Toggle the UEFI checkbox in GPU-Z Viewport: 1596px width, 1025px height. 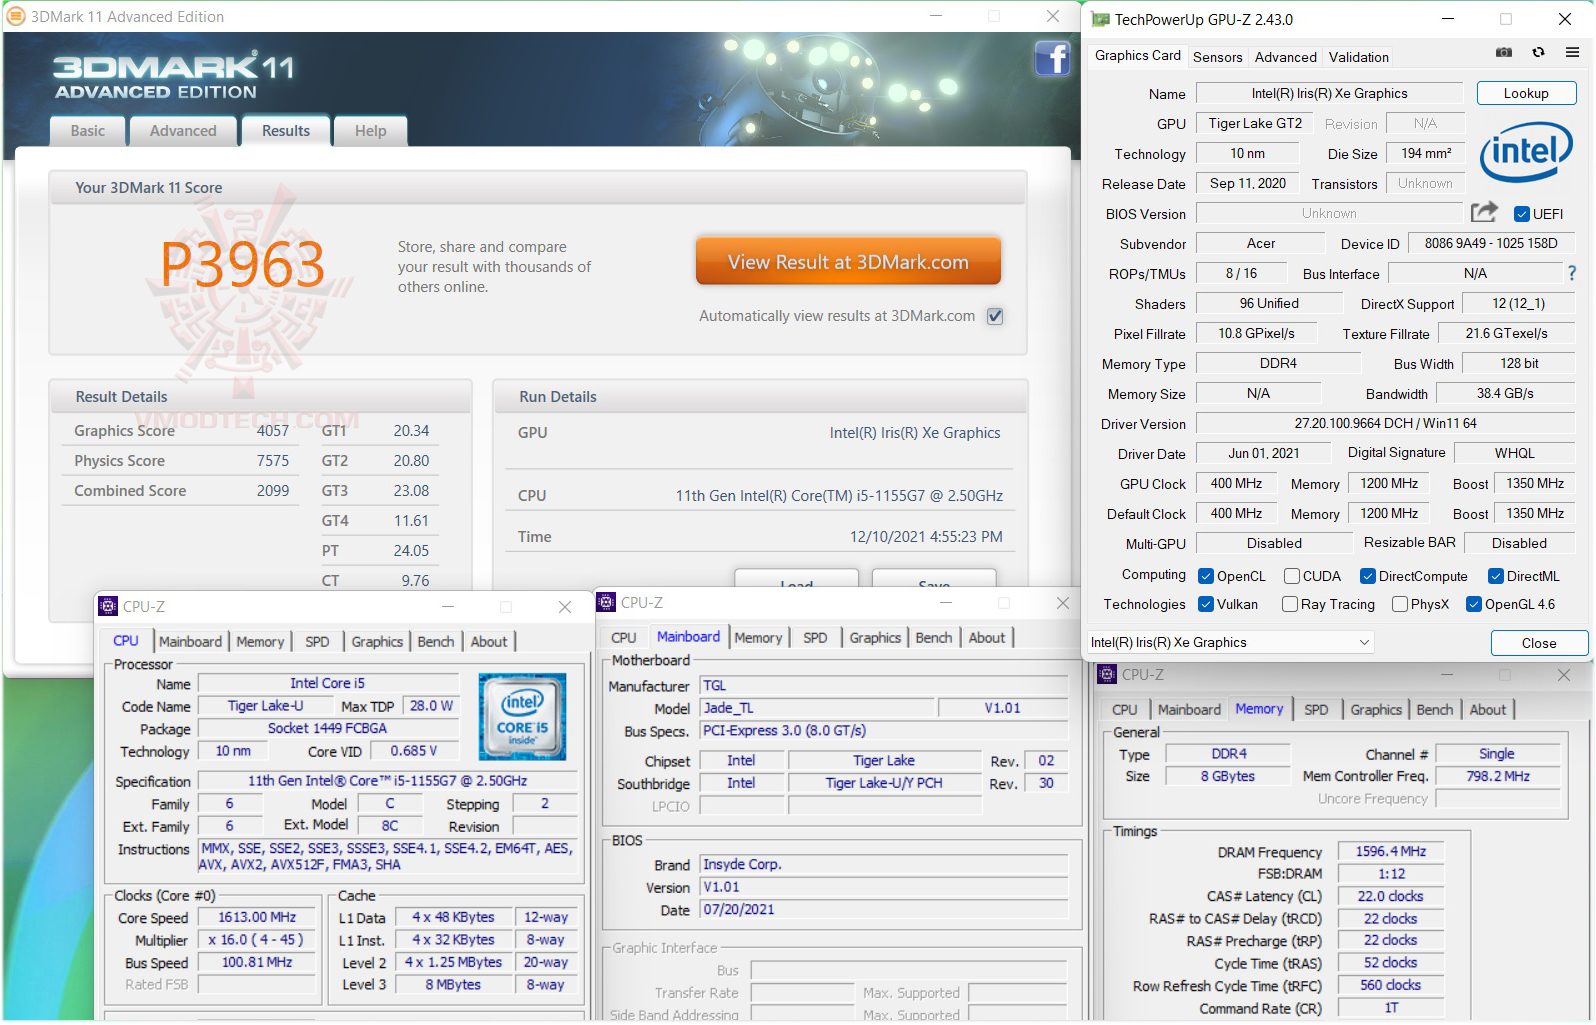[1522, 214]
